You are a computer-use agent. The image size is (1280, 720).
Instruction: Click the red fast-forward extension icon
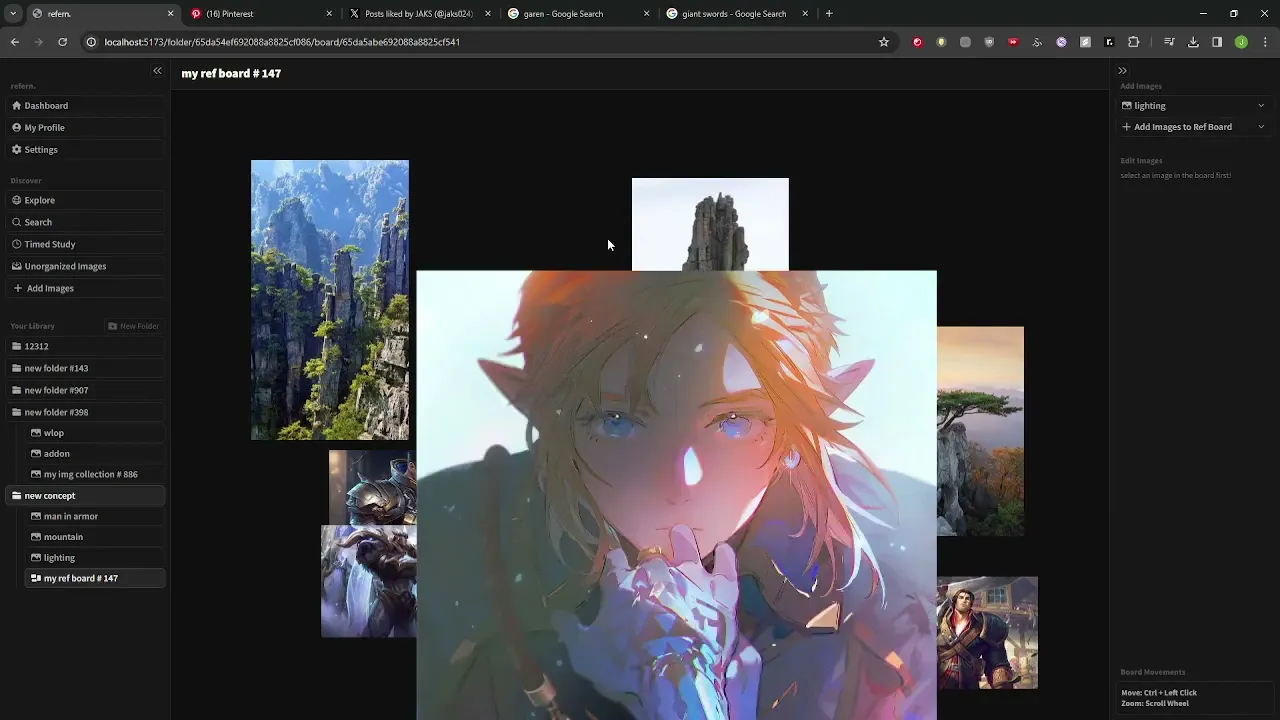coord(1013,42)
